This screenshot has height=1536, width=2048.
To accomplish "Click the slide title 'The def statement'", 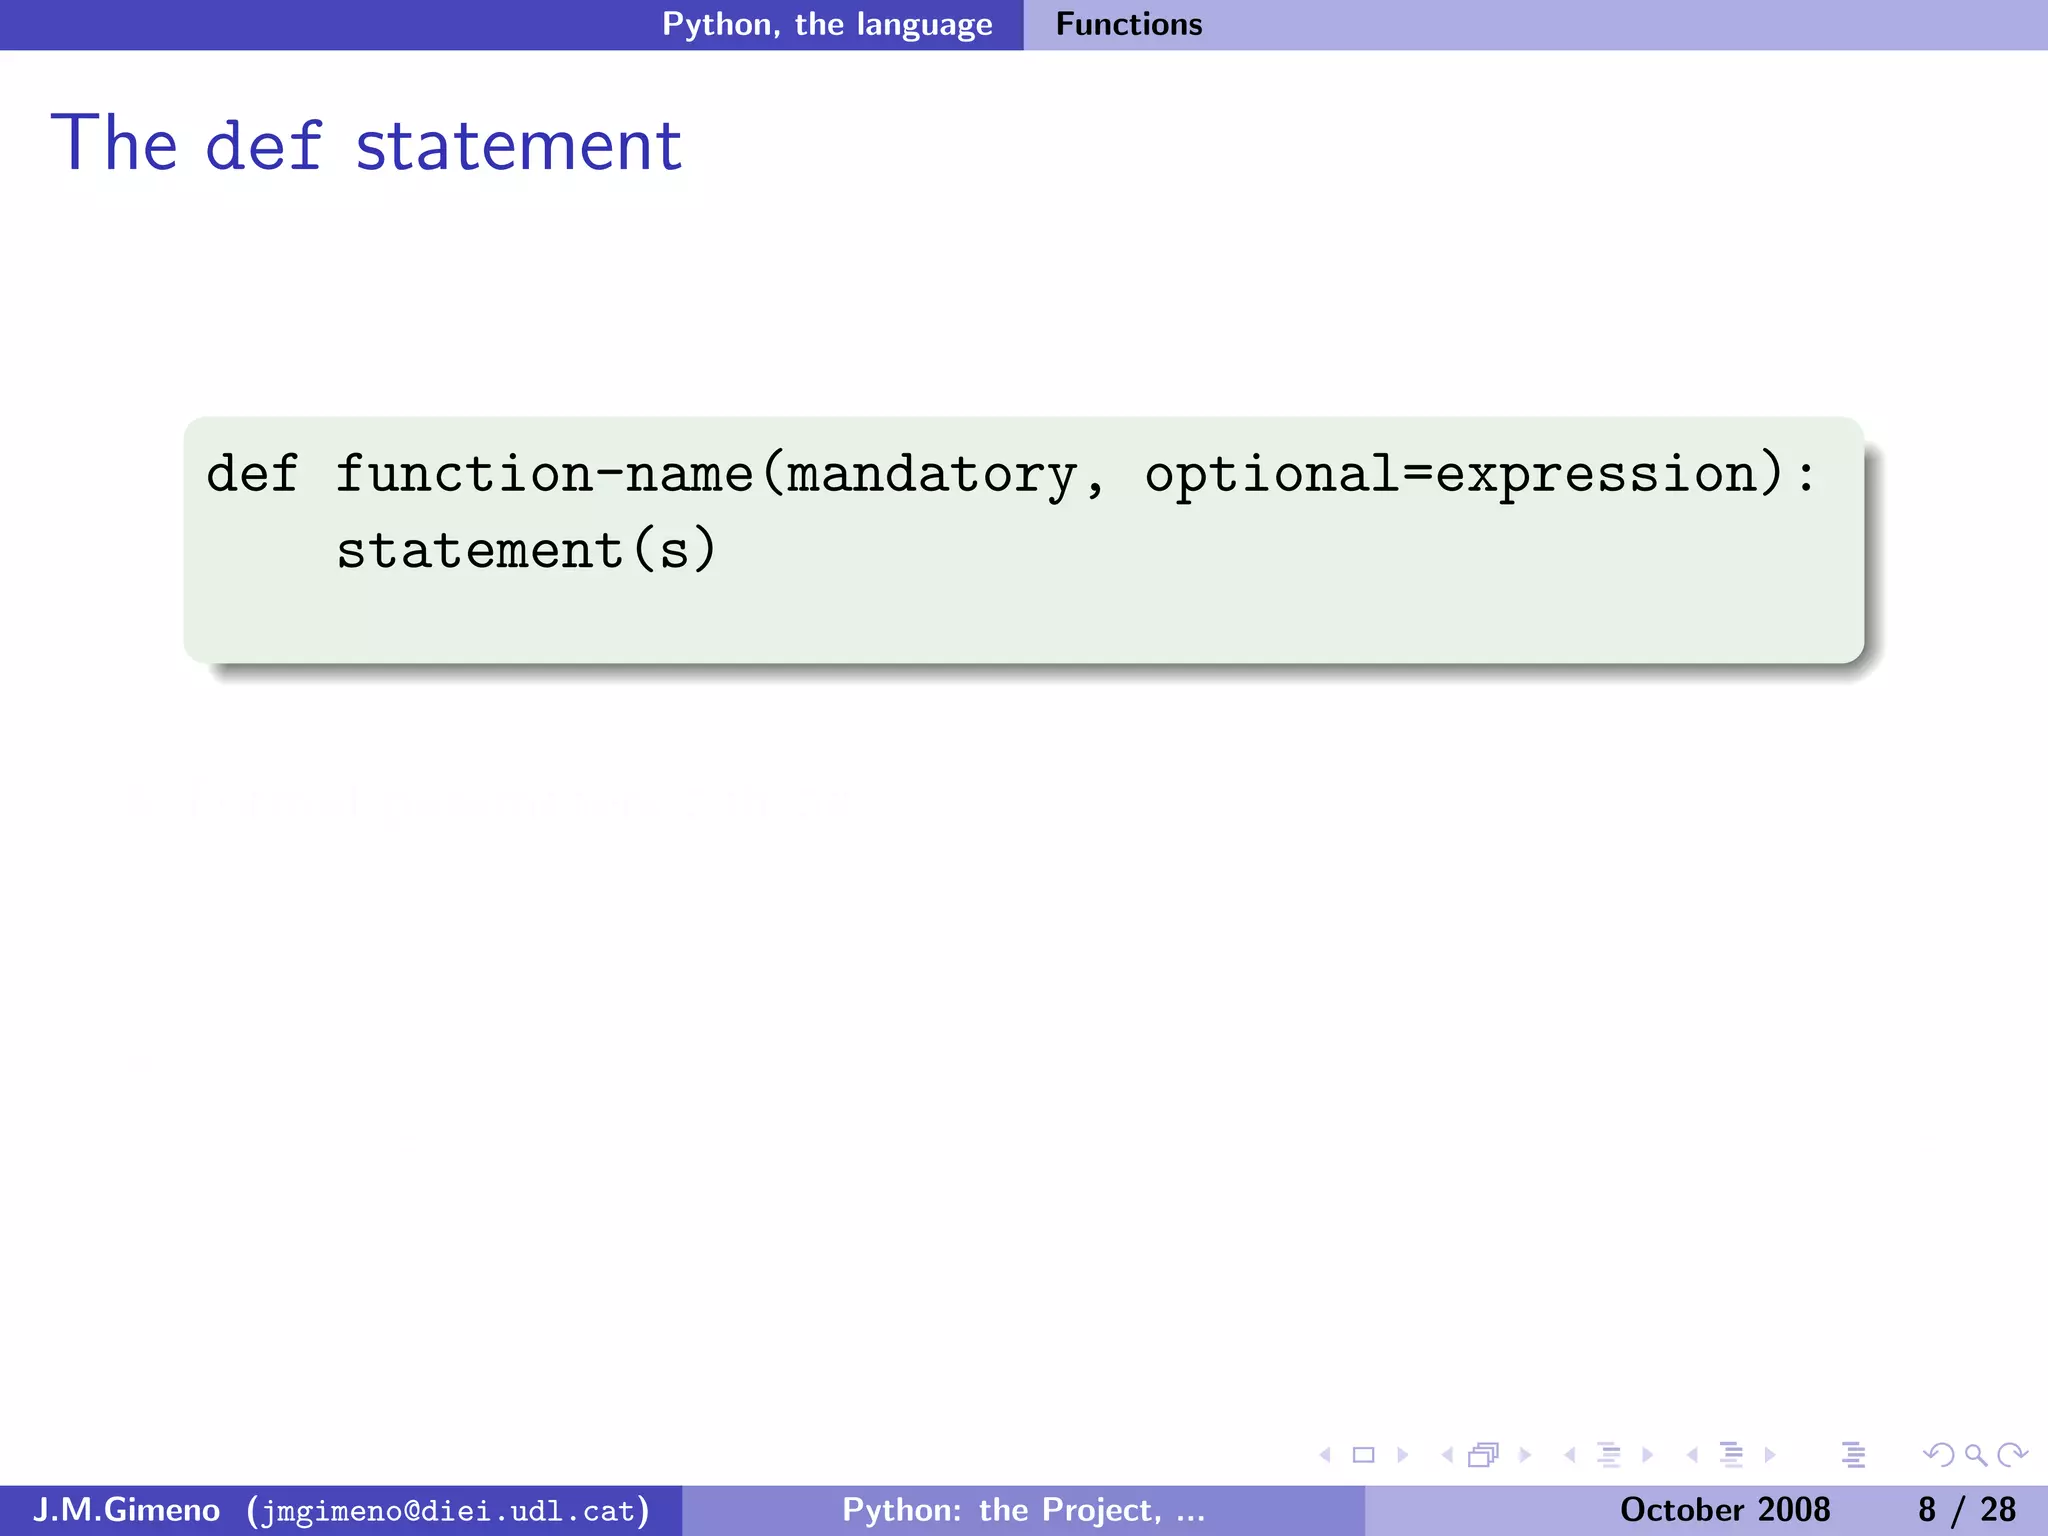I will pyautogui.click(x=366, y=144).
